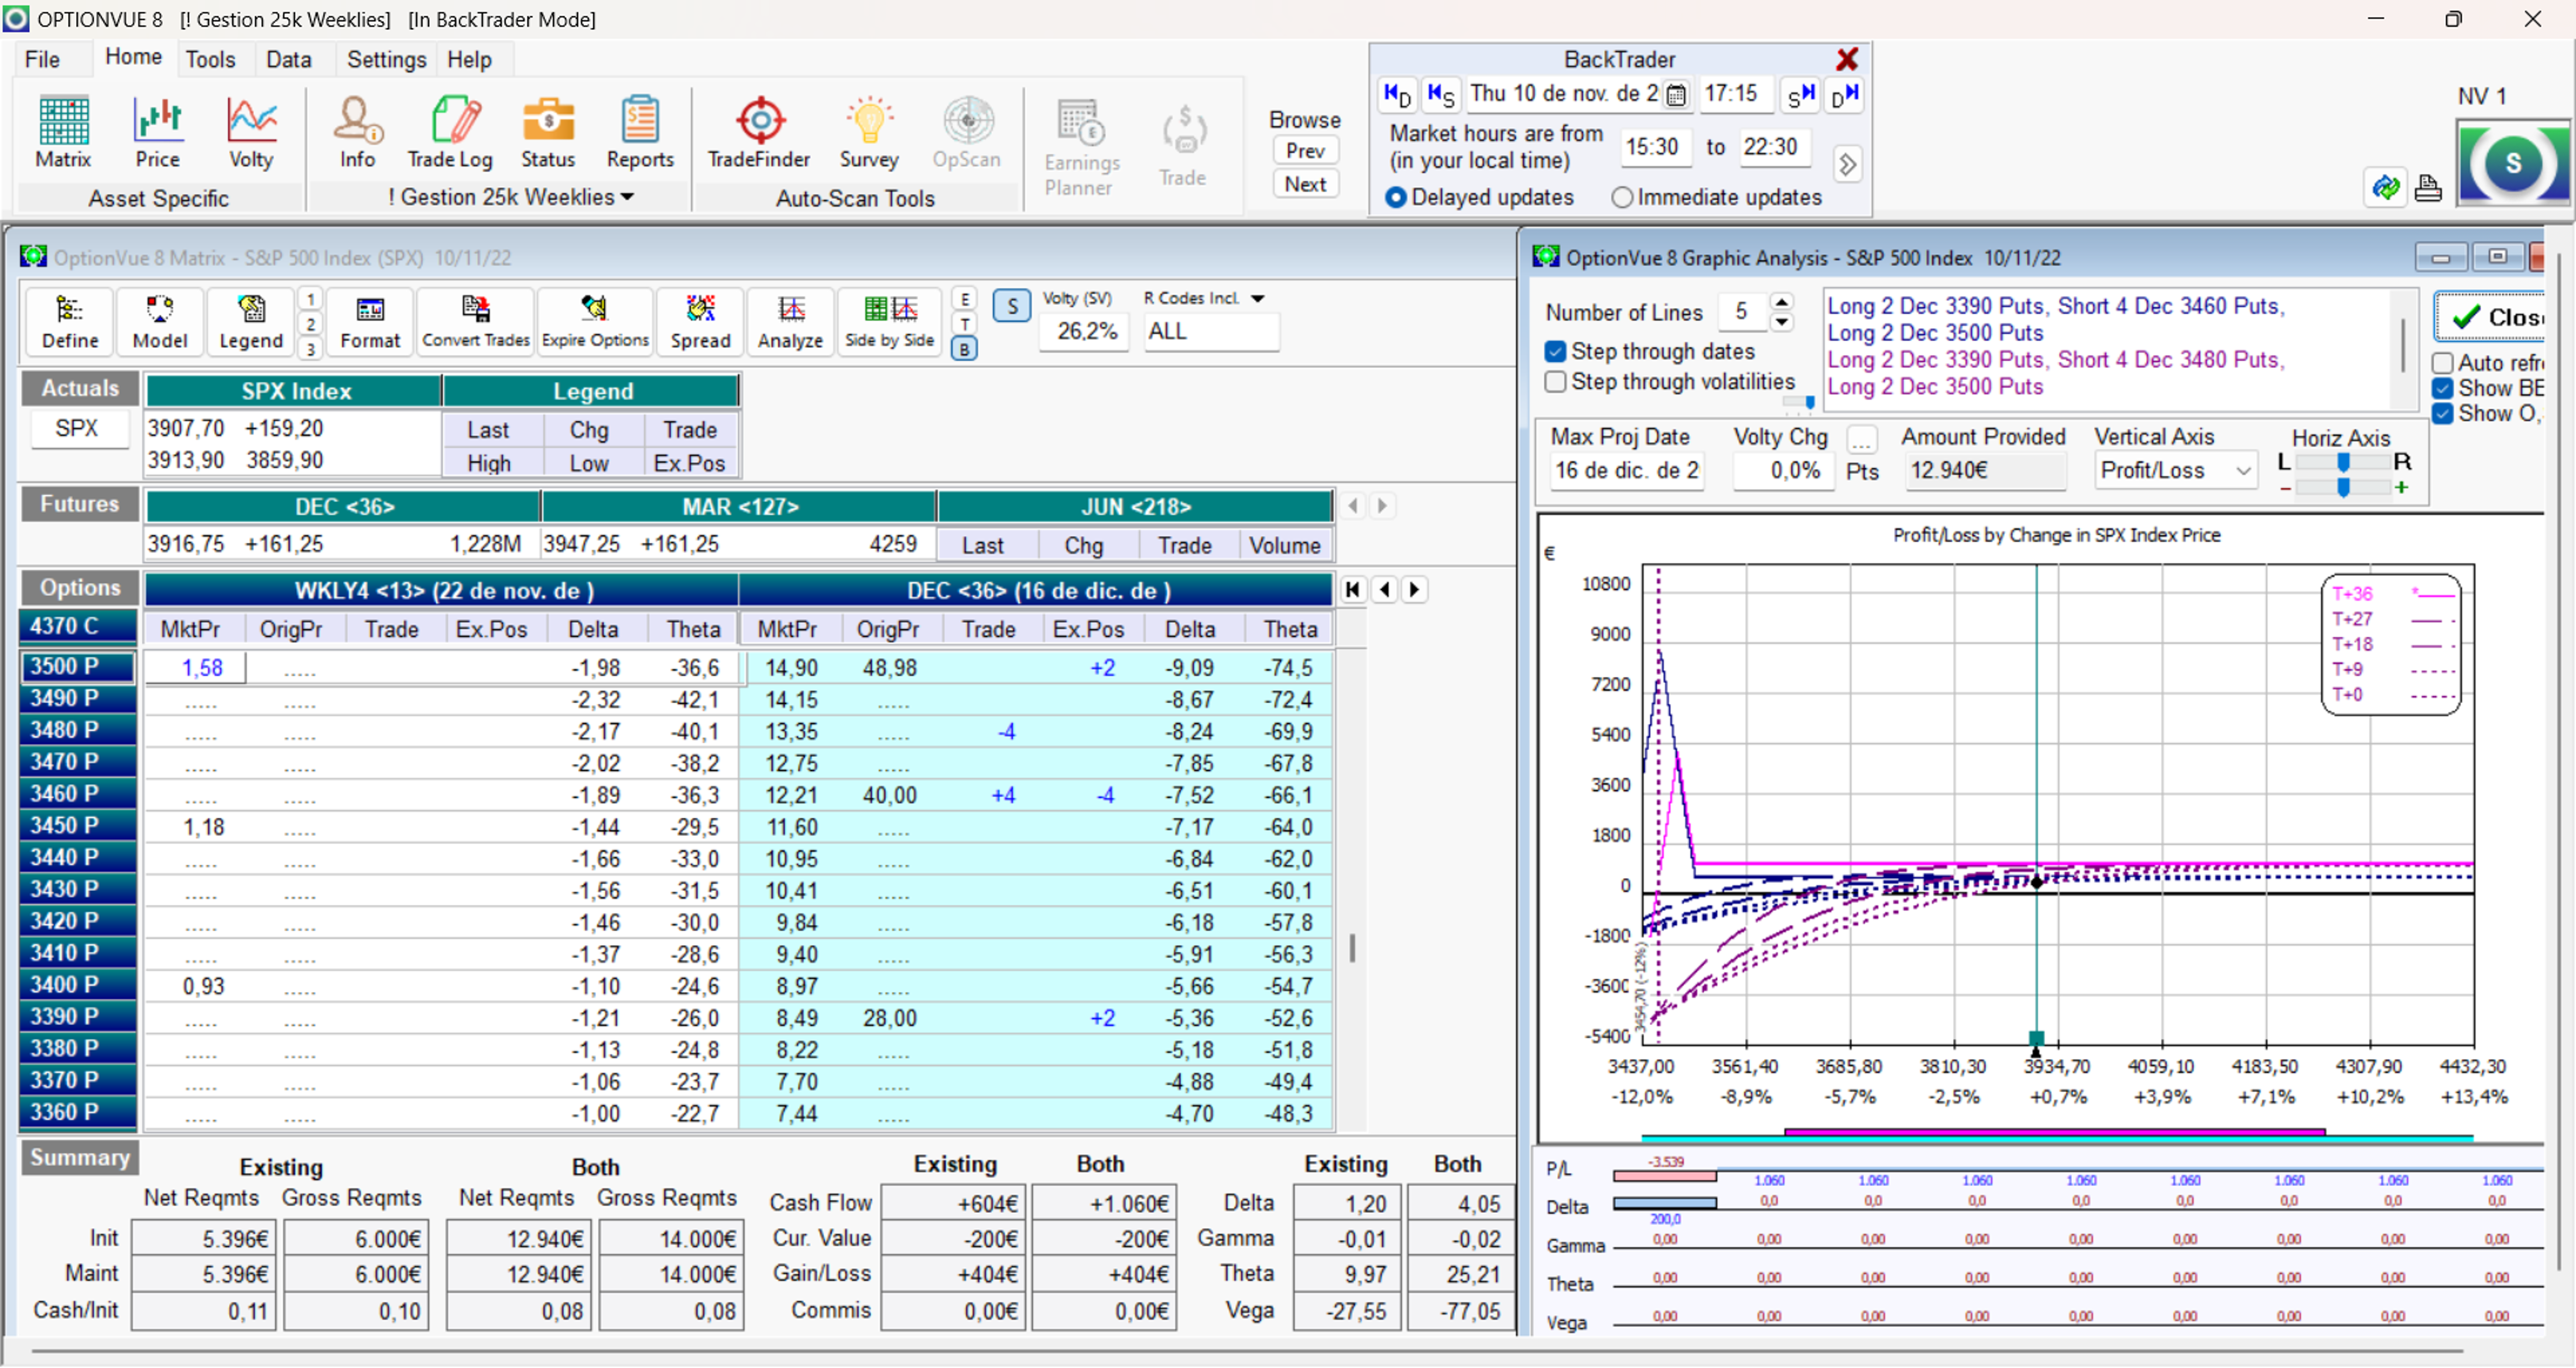Select Delayed updates radio button
This screenshot has width=2576, height=1368.
pos(1396,198)
